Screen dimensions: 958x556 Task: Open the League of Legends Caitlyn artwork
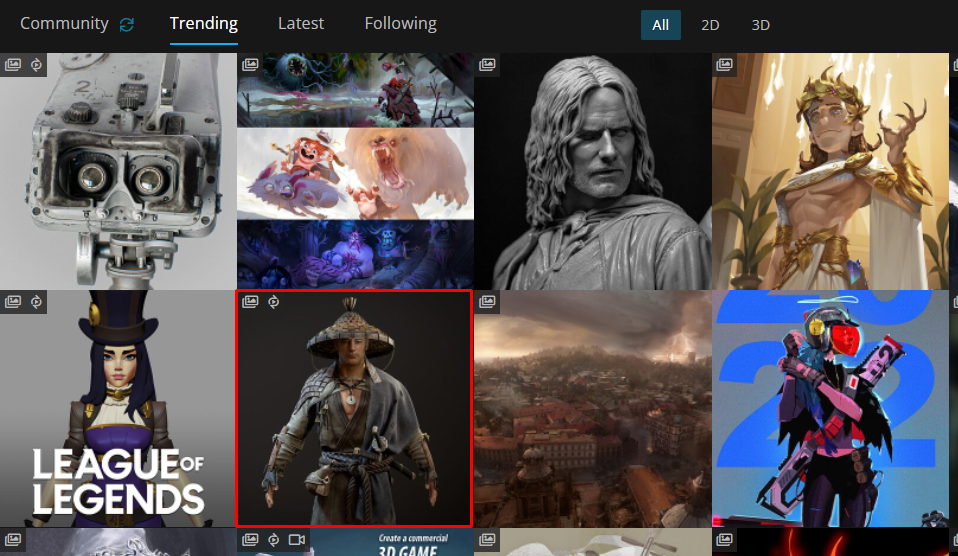(x=118, y=408)
